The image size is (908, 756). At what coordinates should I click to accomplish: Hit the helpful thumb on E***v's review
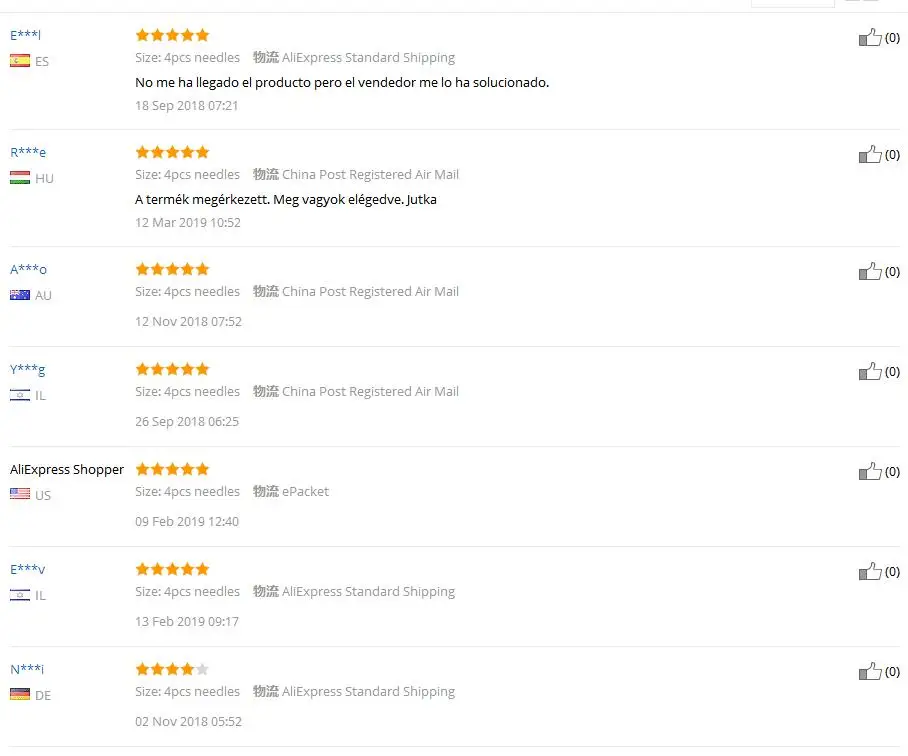tap(870, 572)
